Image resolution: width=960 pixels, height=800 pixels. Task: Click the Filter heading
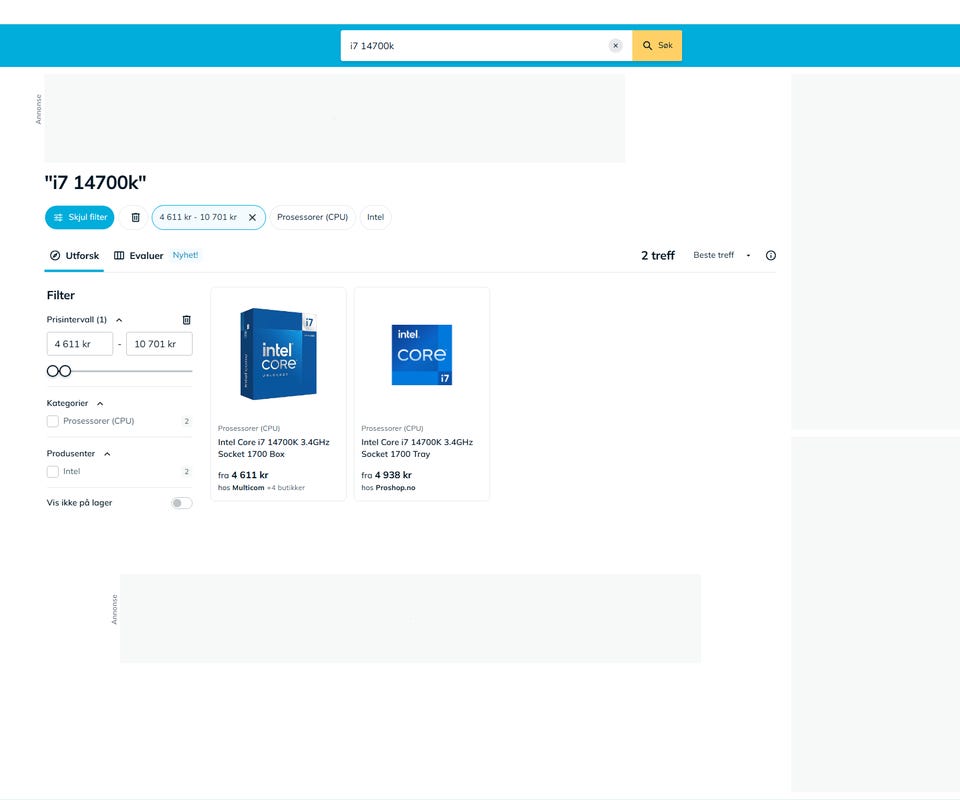(x=61, y=295)
